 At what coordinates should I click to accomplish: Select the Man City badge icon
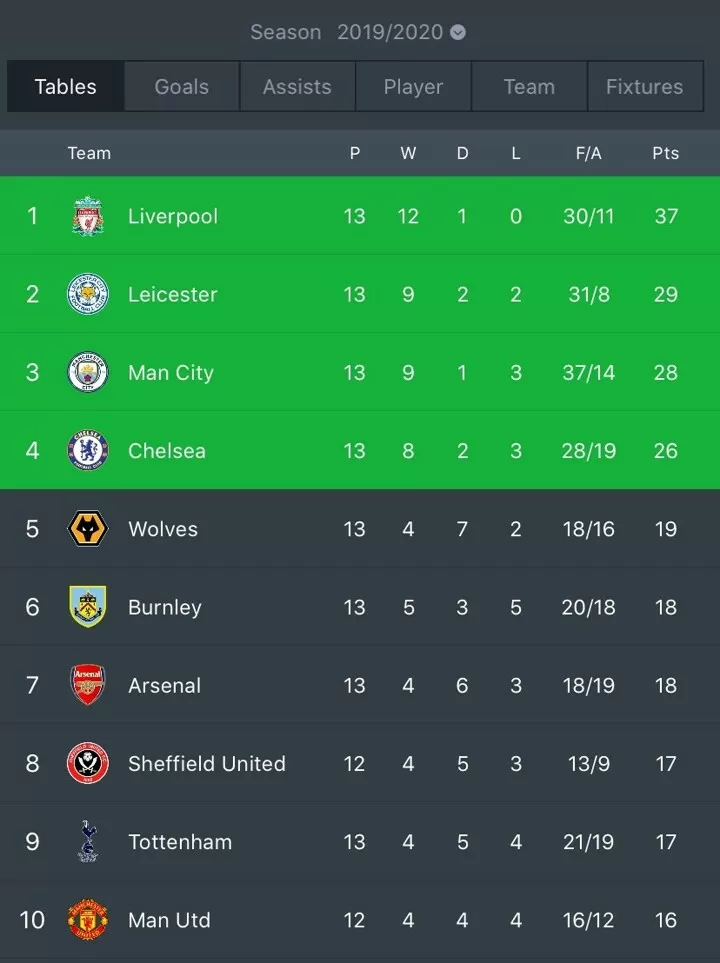coord(88,372)
